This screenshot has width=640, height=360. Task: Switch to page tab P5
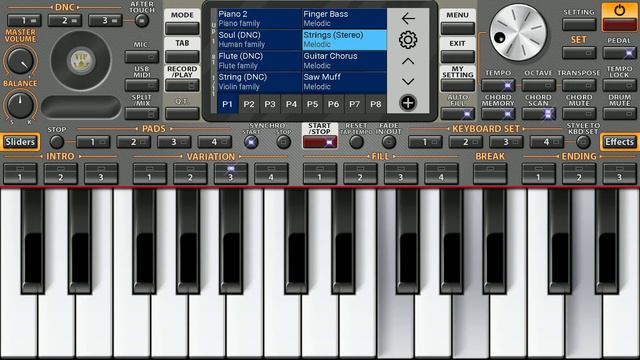coord(312,104)
